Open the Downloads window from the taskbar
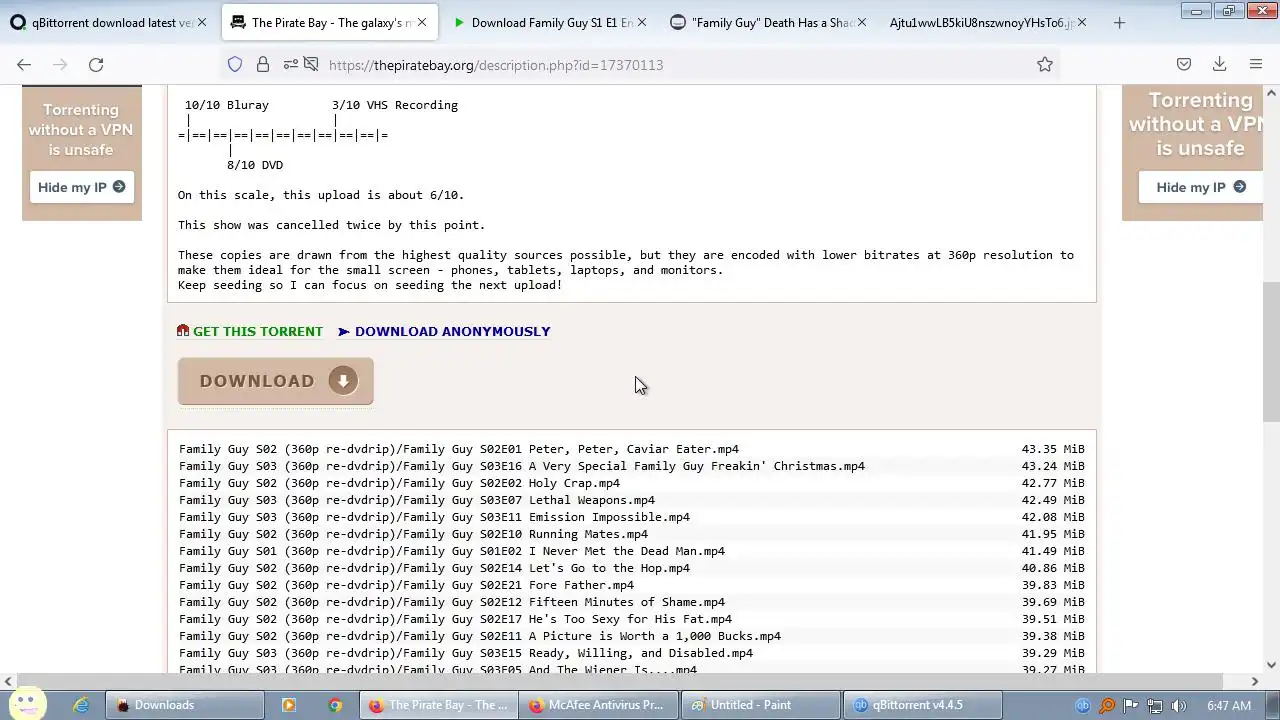Viewport: 1280px width, 720px height. tap(185, 705)
